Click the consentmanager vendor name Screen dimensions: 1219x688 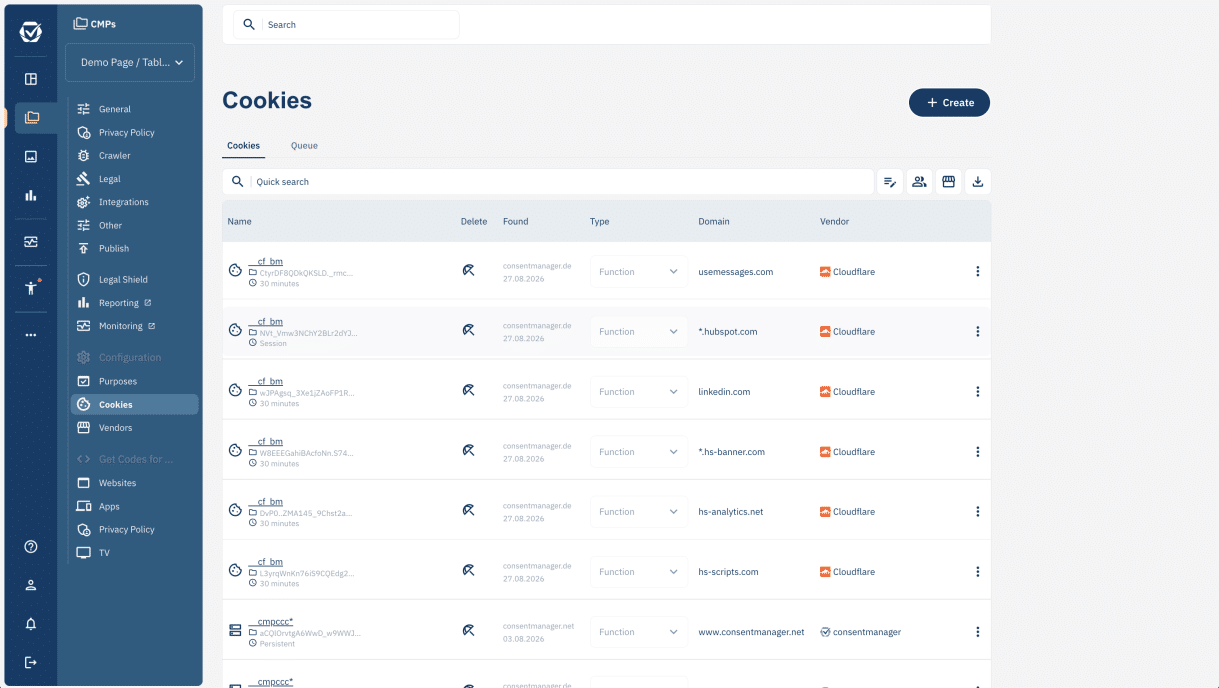[x=867, y=632]
